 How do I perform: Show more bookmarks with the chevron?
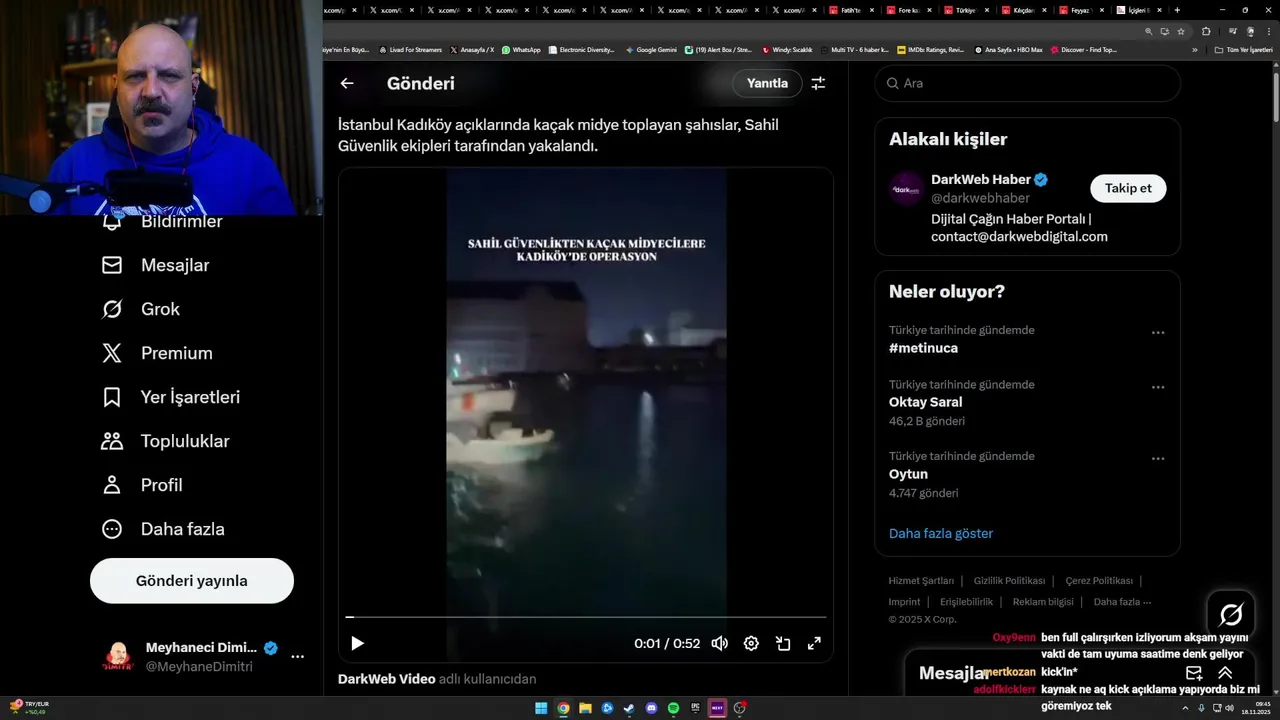pyautogui.click(x=1194, y=49)
